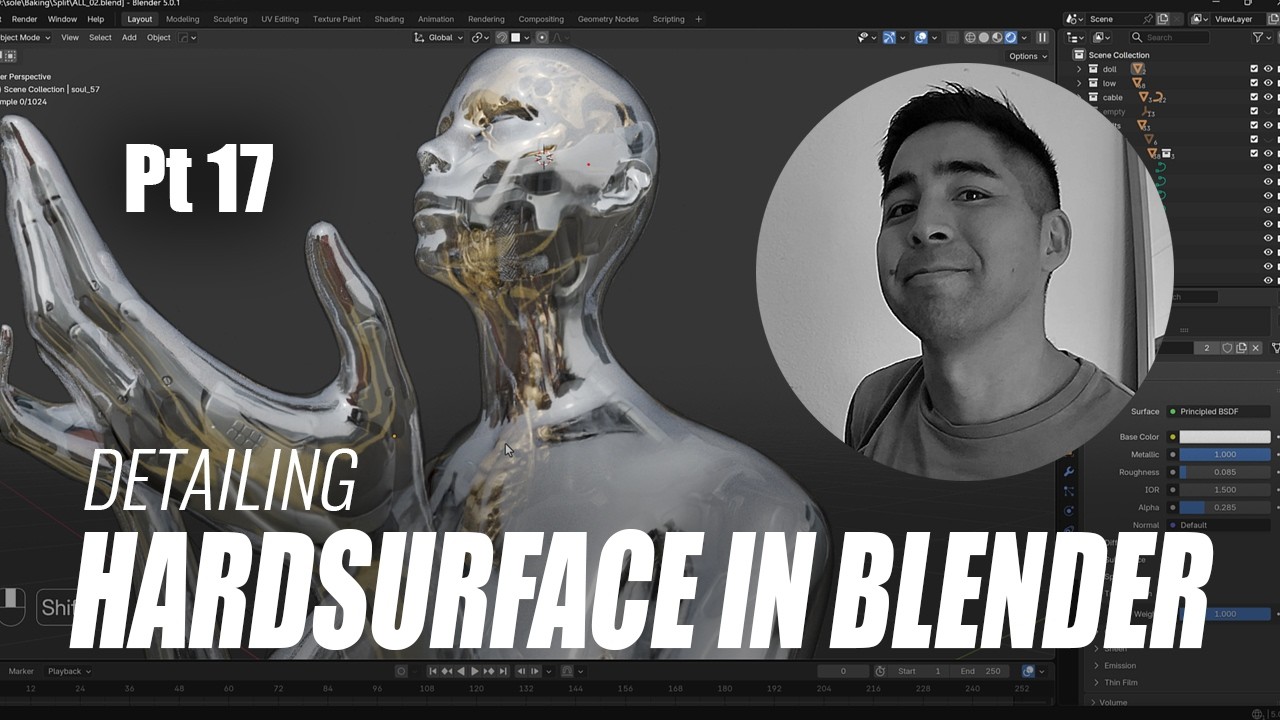Open object visibility and selectability dropdown
The width and height of the screenshot is (1280, 720).
pyautogui.click(x=867, y=38)
